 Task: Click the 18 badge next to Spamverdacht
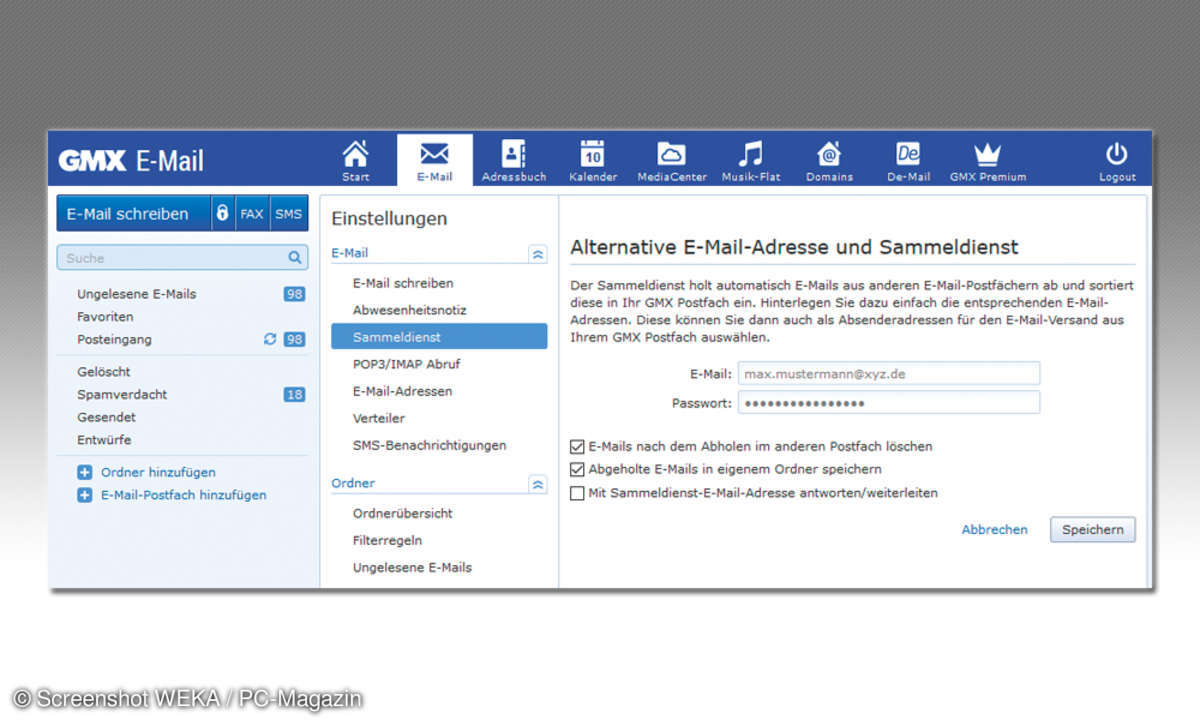pyautogui.click(x=294, y=395)
